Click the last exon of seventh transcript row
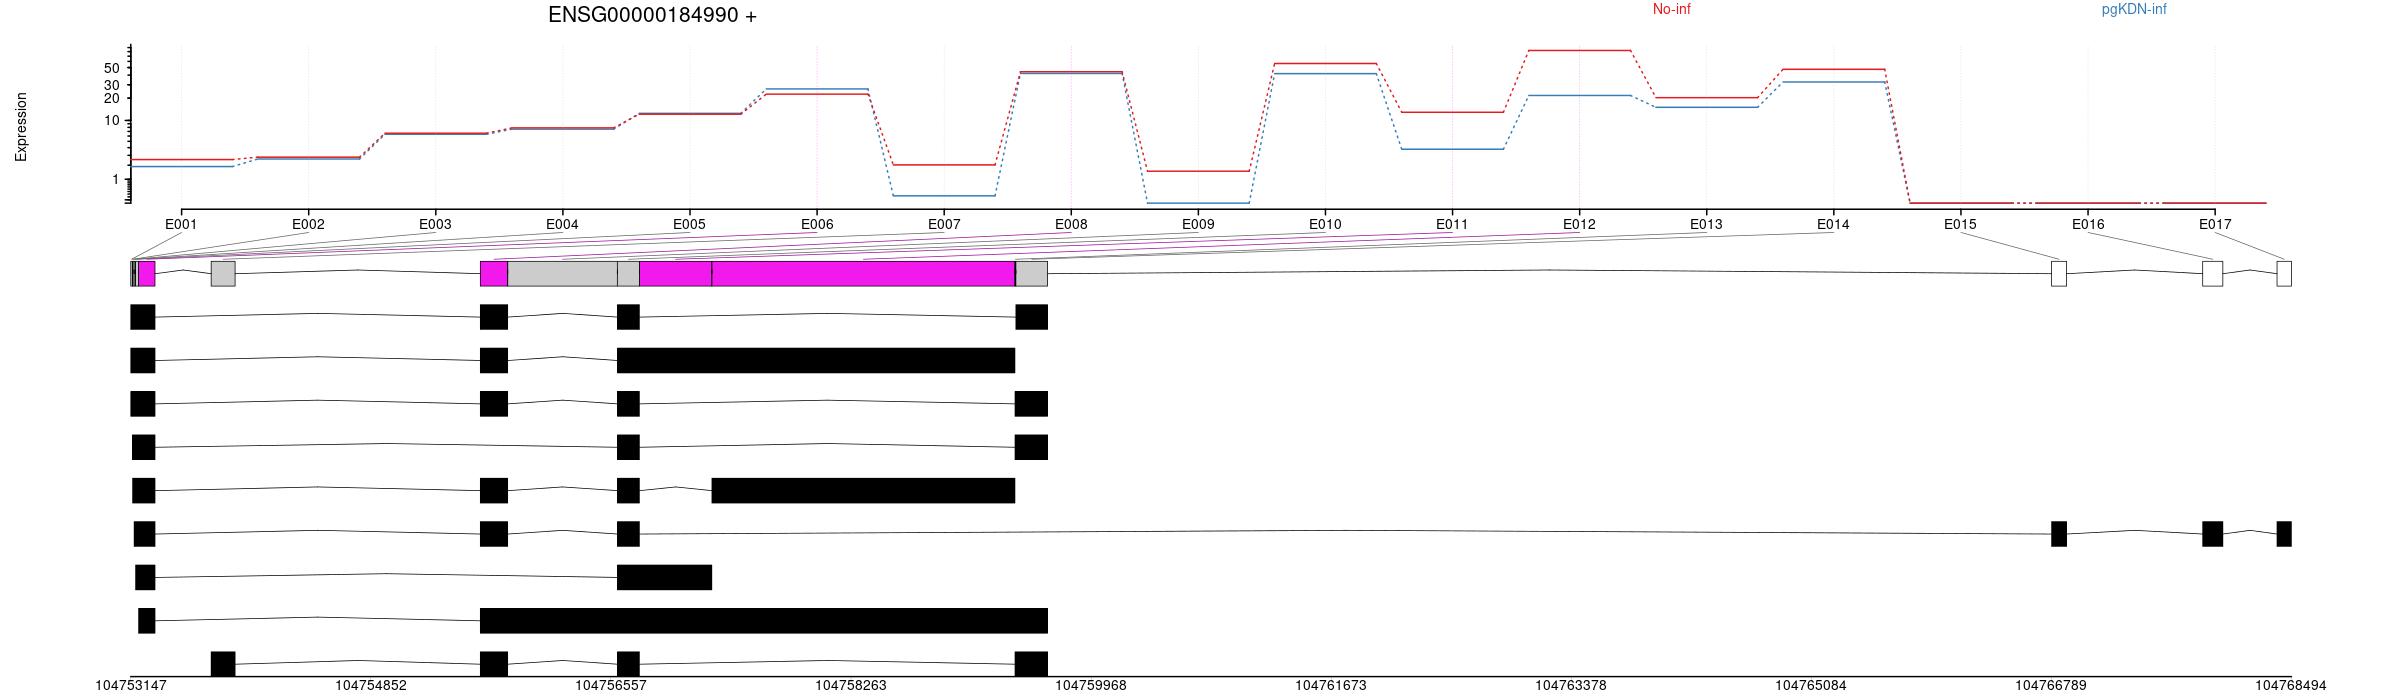The image size is (2400, 700). click(664, 578)
